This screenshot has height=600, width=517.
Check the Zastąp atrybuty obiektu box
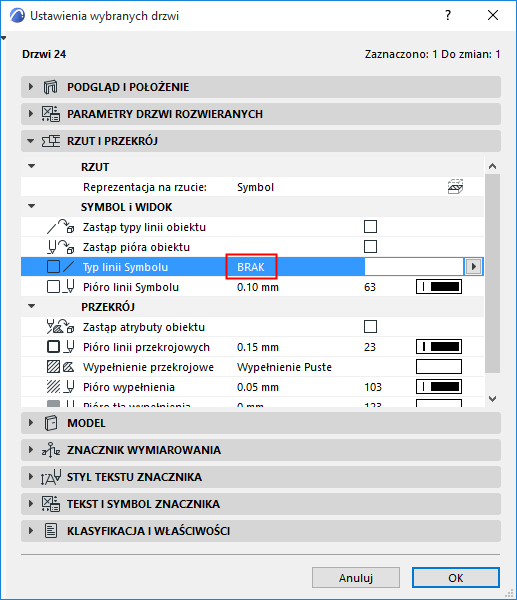point(370,327)
